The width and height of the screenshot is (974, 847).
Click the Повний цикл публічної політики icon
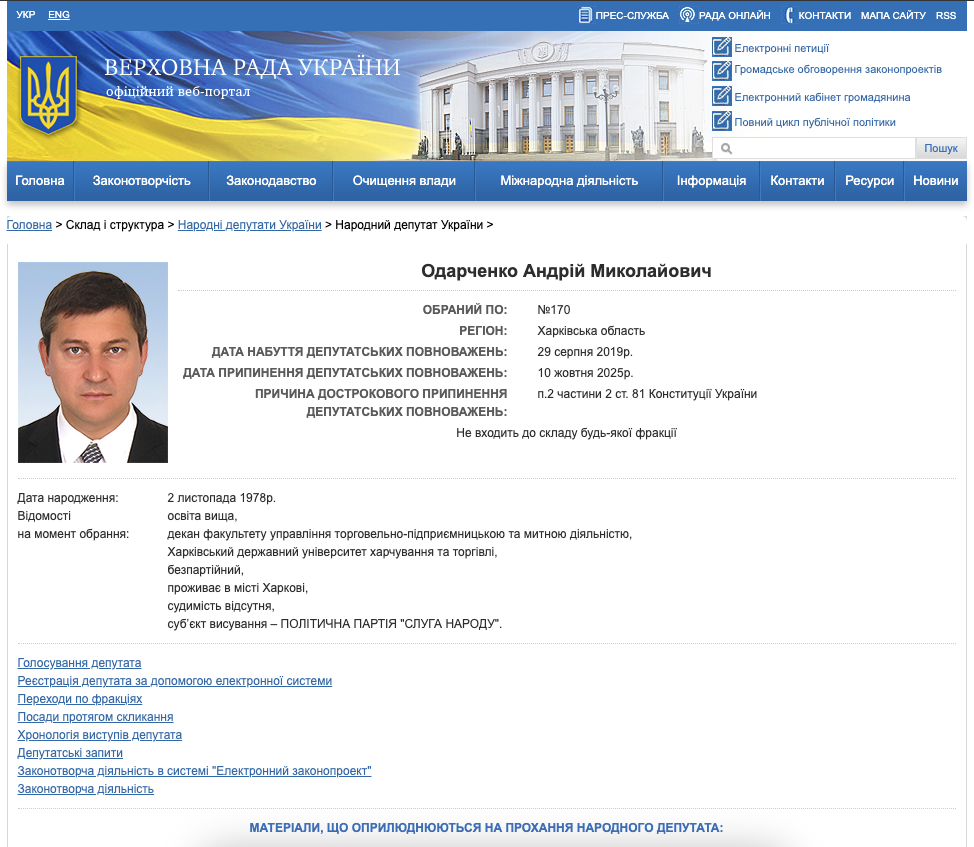click(x=722, y=121)
